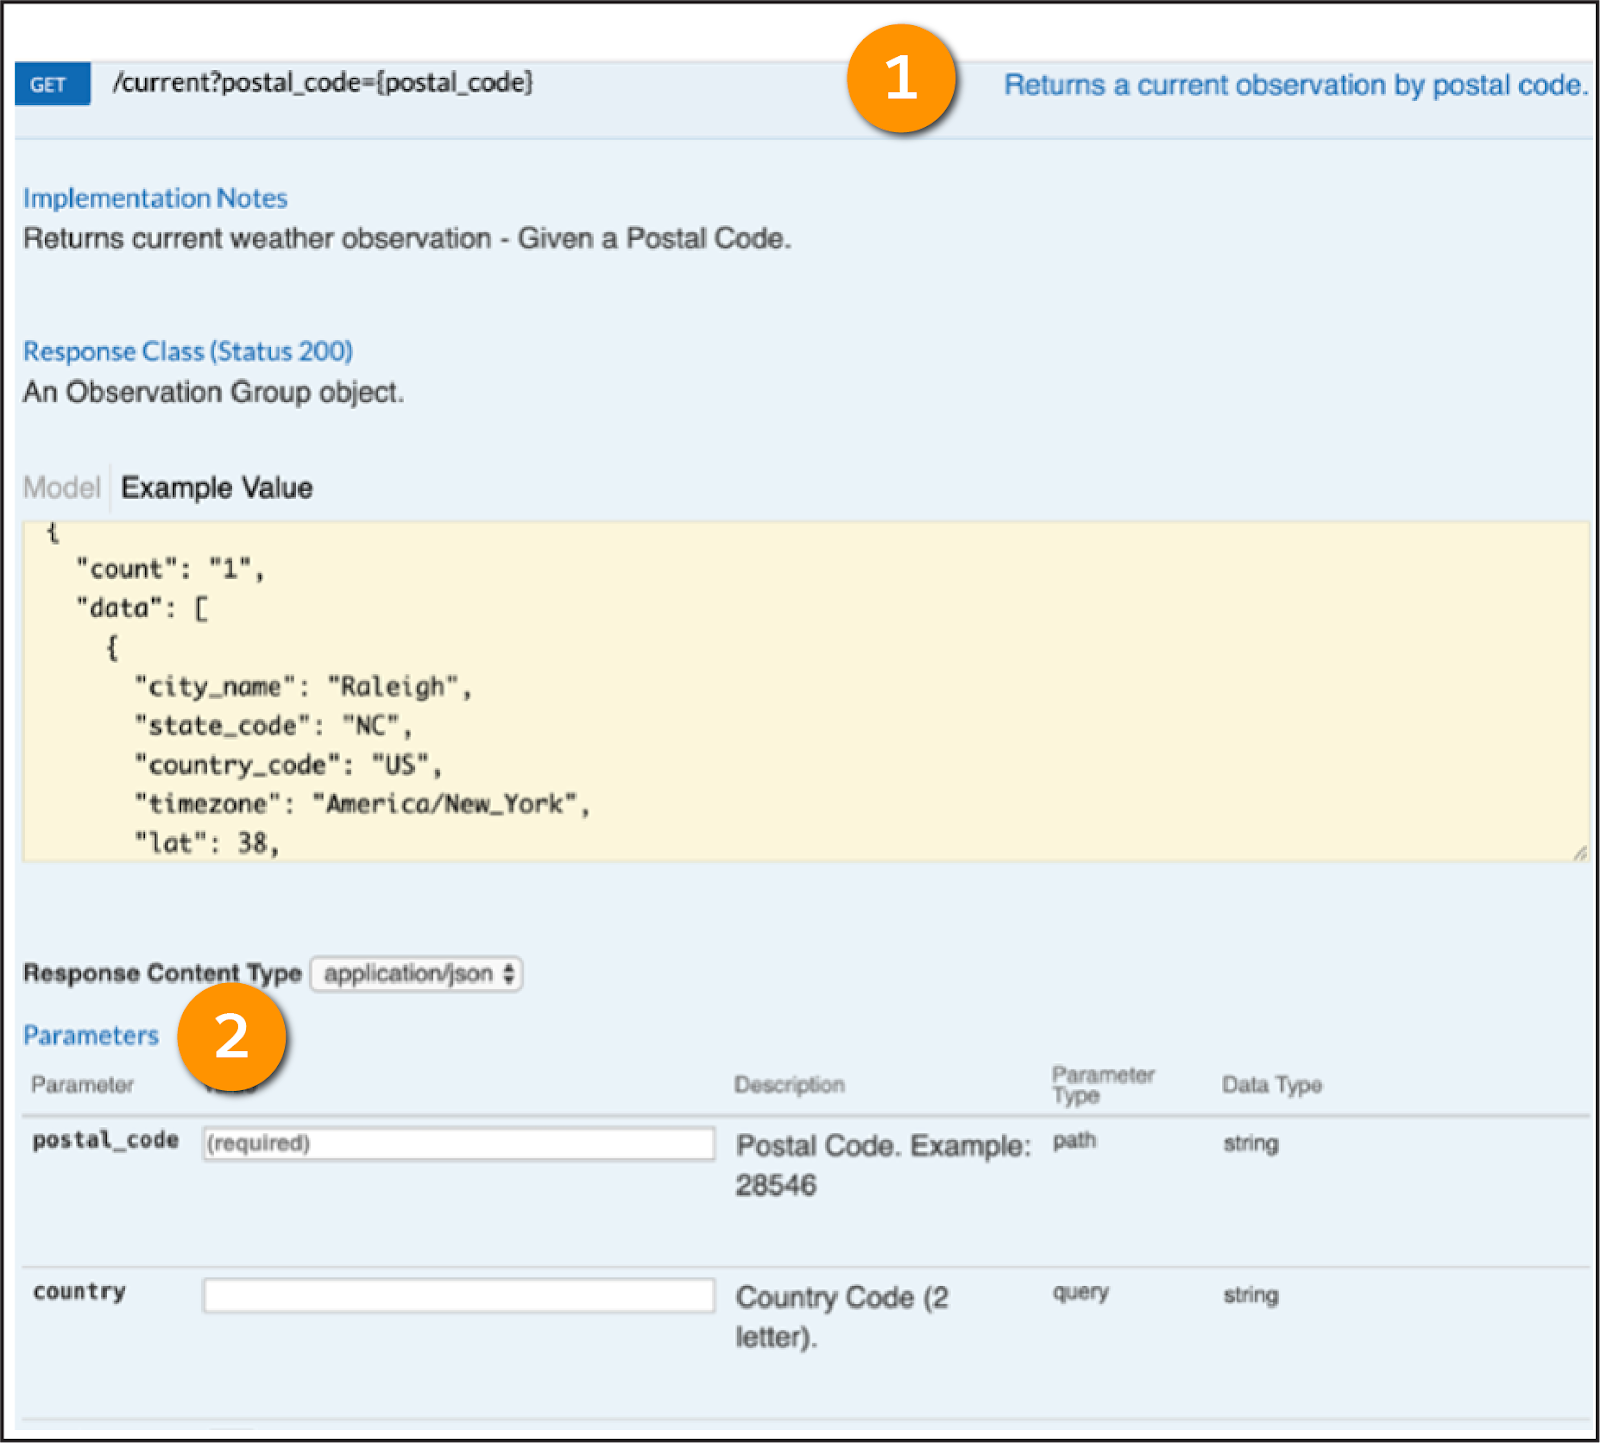Select the JSON example value text area

point(800,690)
